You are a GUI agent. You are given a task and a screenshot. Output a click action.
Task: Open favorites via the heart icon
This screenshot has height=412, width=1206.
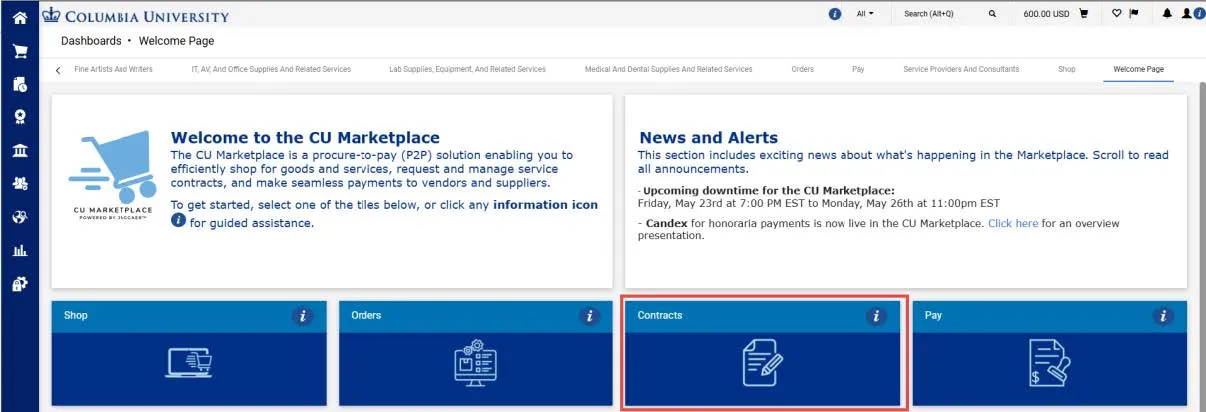tap(1117, 14)
